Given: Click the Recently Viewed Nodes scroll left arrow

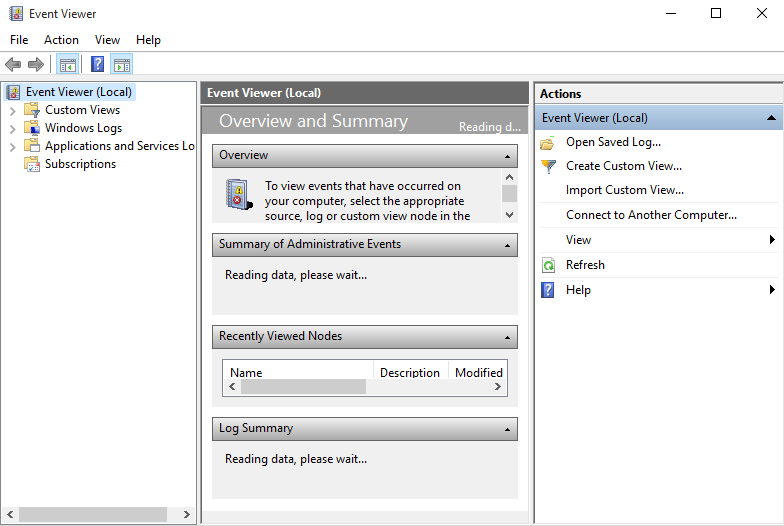Looking at the screenshot, I should 232,386.
